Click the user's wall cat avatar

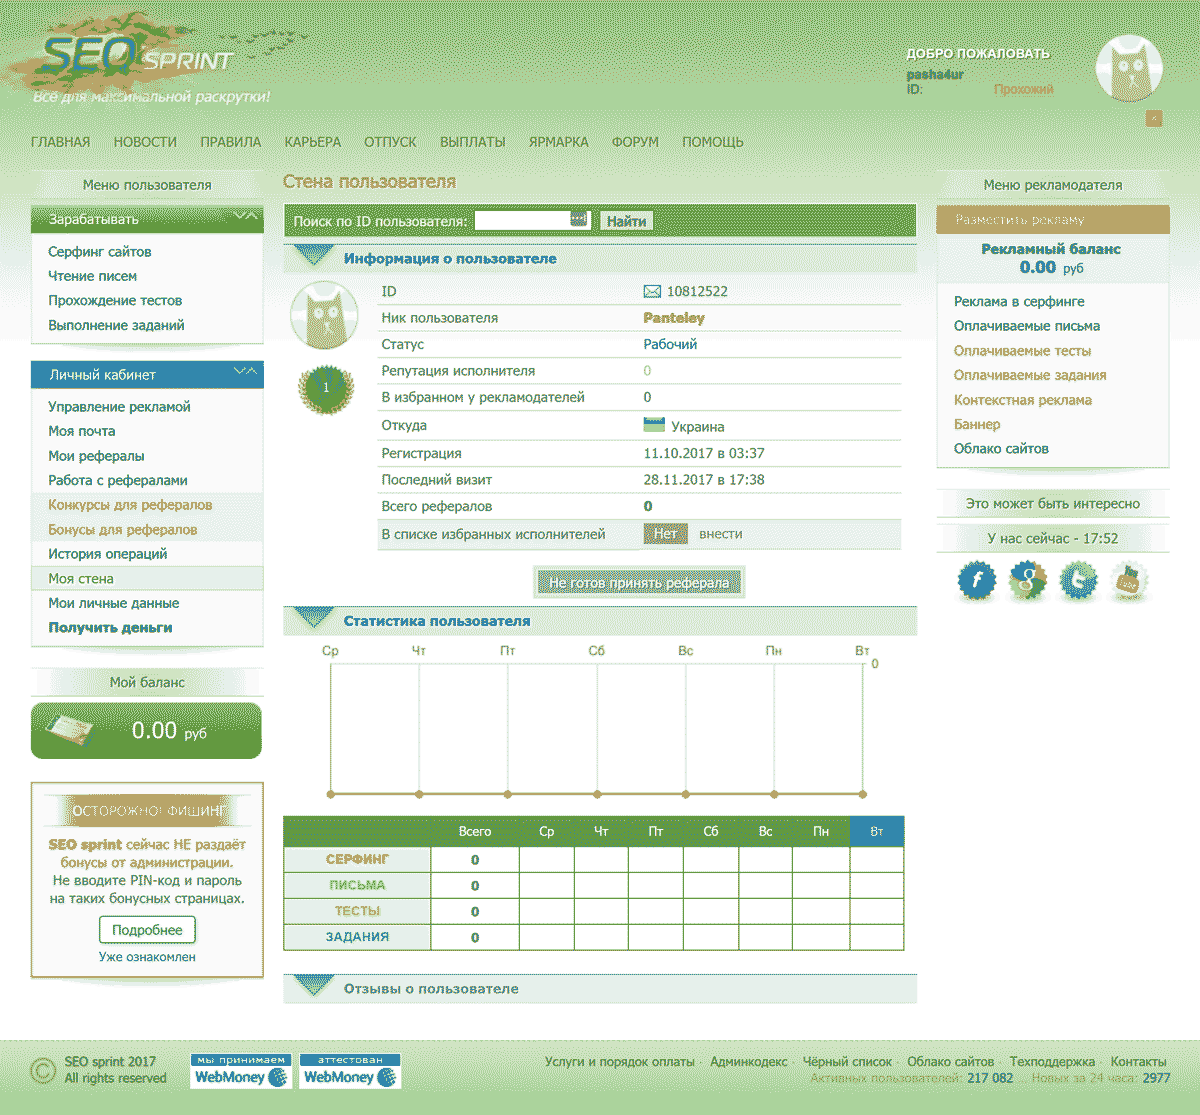324,316
